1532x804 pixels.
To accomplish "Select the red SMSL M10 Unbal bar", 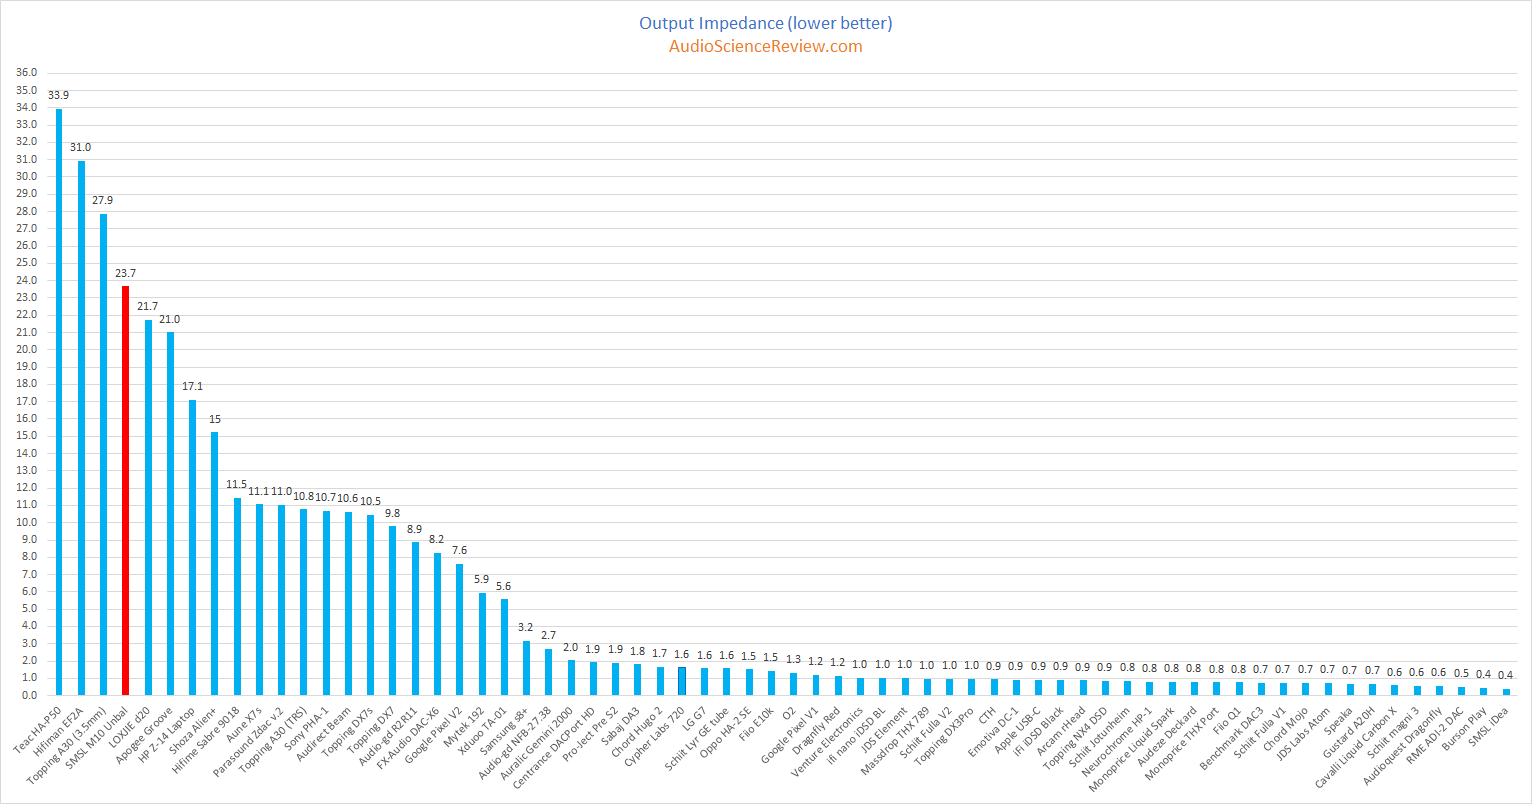I will tap(126, 490).
